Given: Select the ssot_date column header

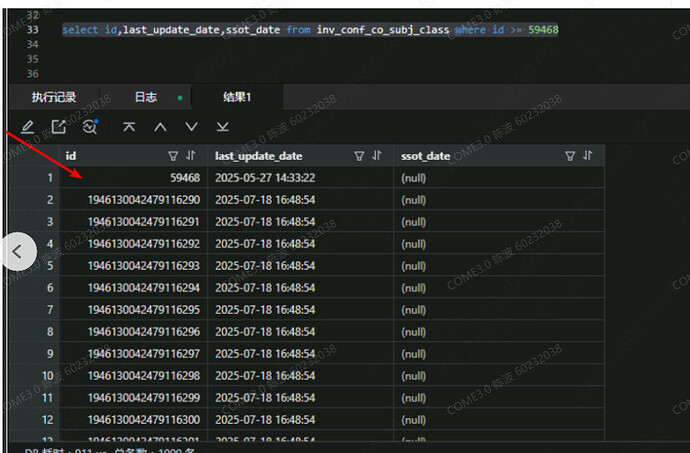Looking at the screenshot, I should click(499, 156).
